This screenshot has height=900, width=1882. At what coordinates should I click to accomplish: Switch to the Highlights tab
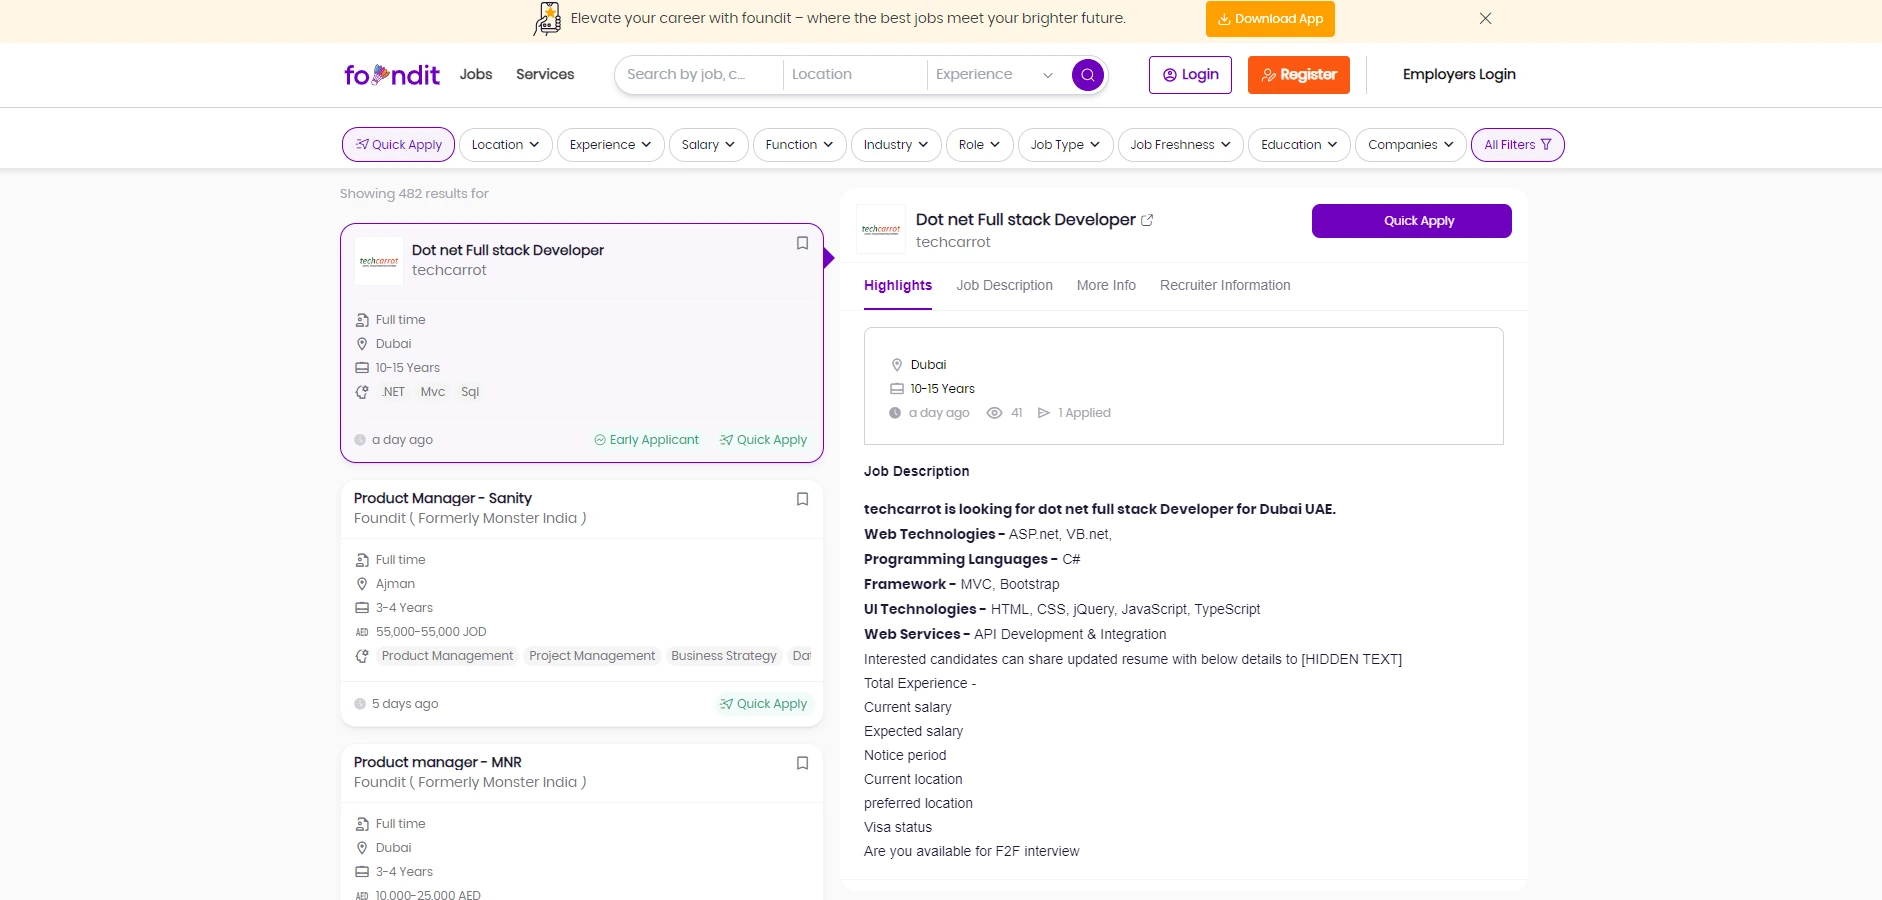click(x=898, y=286)
